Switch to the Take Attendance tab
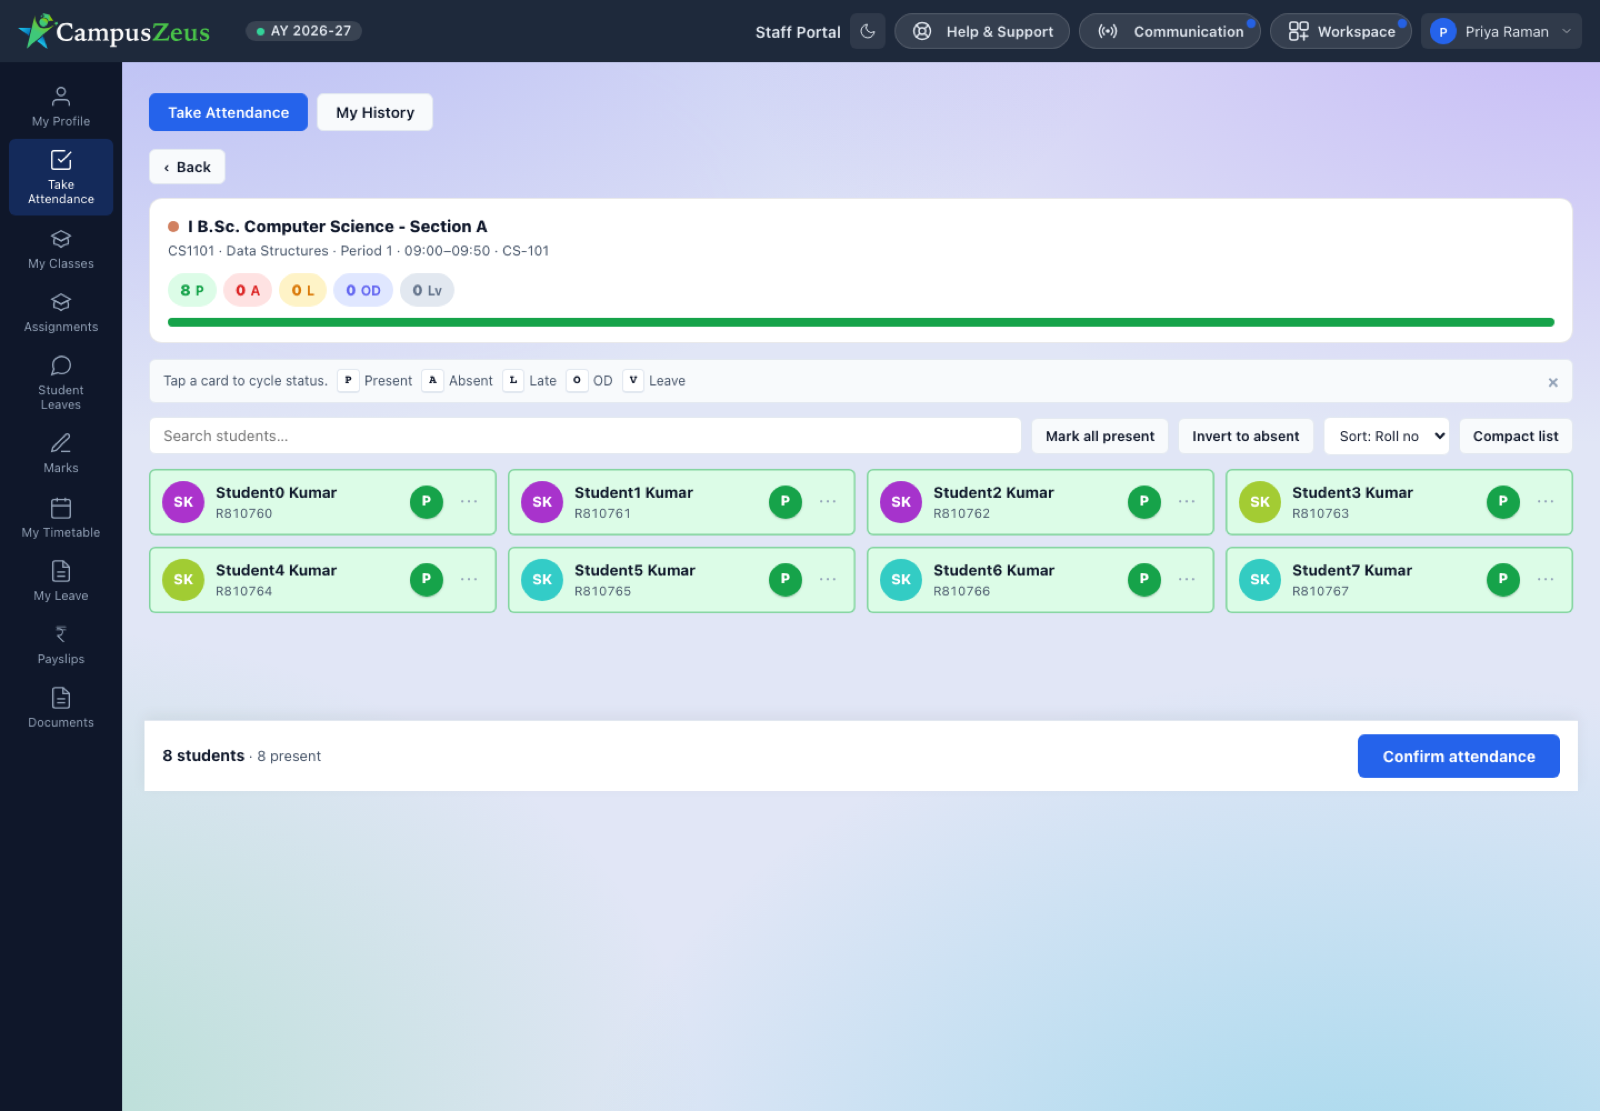The width and height of the screenshot is (1600, 1111). coord(228,112)
